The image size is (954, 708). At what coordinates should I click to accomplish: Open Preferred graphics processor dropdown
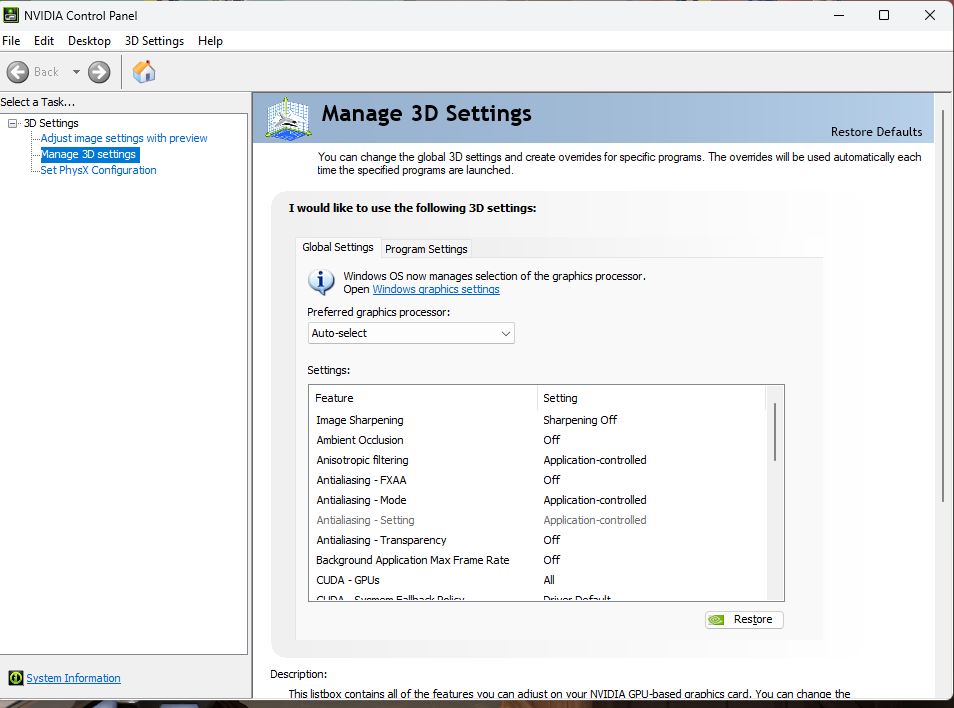(x=411, y=333)
